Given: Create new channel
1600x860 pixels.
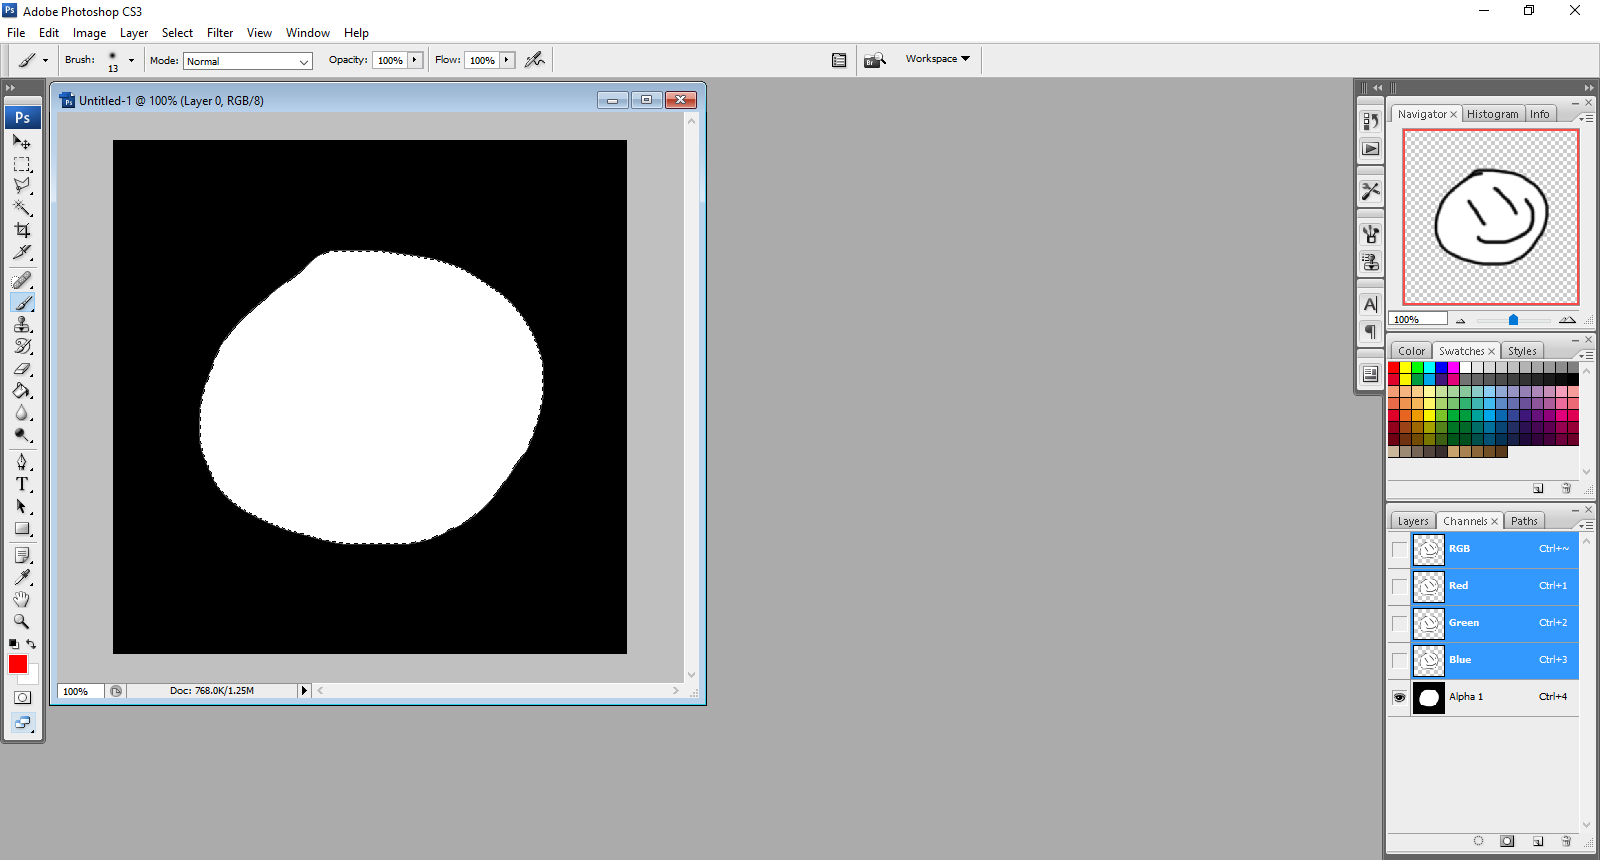Looking at the screenshot, I should pos(1538,841).
